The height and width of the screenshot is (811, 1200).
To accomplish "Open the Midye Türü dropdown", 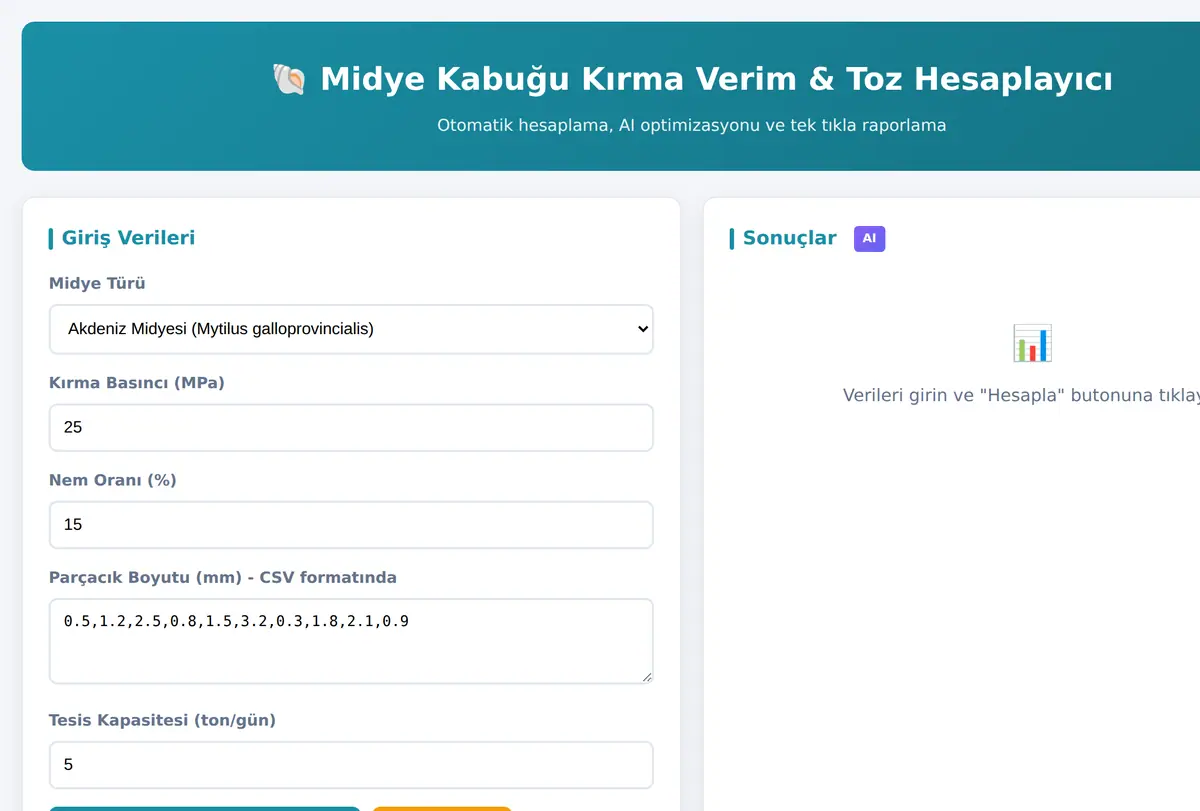I will (x=351, y=329).
